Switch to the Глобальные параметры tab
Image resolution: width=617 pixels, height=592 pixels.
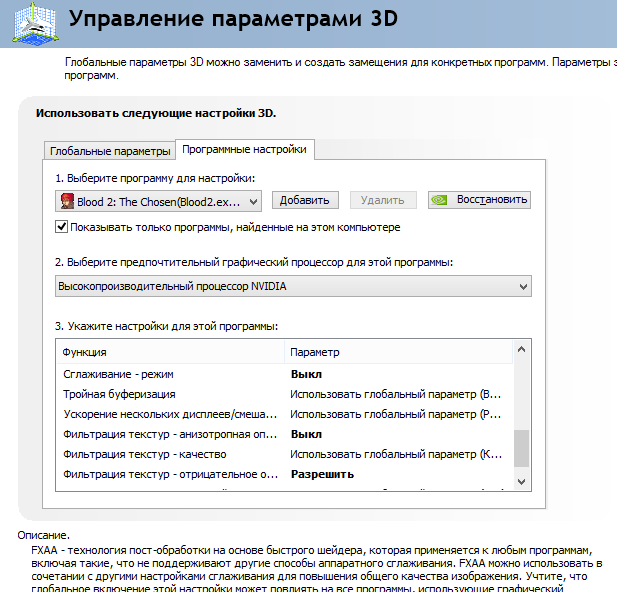pyautogui.click(x=110, y=151)
